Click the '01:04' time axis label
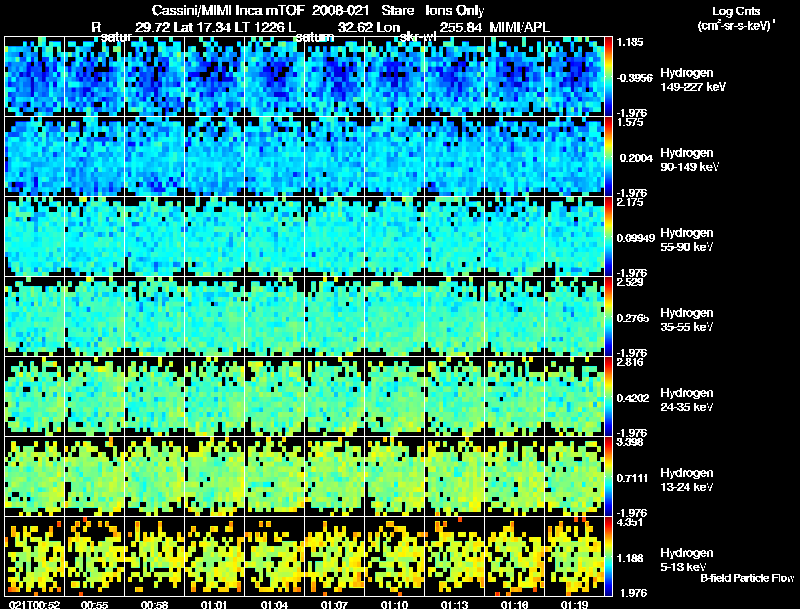The width and height of the screenshot is (800, 609). [x=274, y=604]
